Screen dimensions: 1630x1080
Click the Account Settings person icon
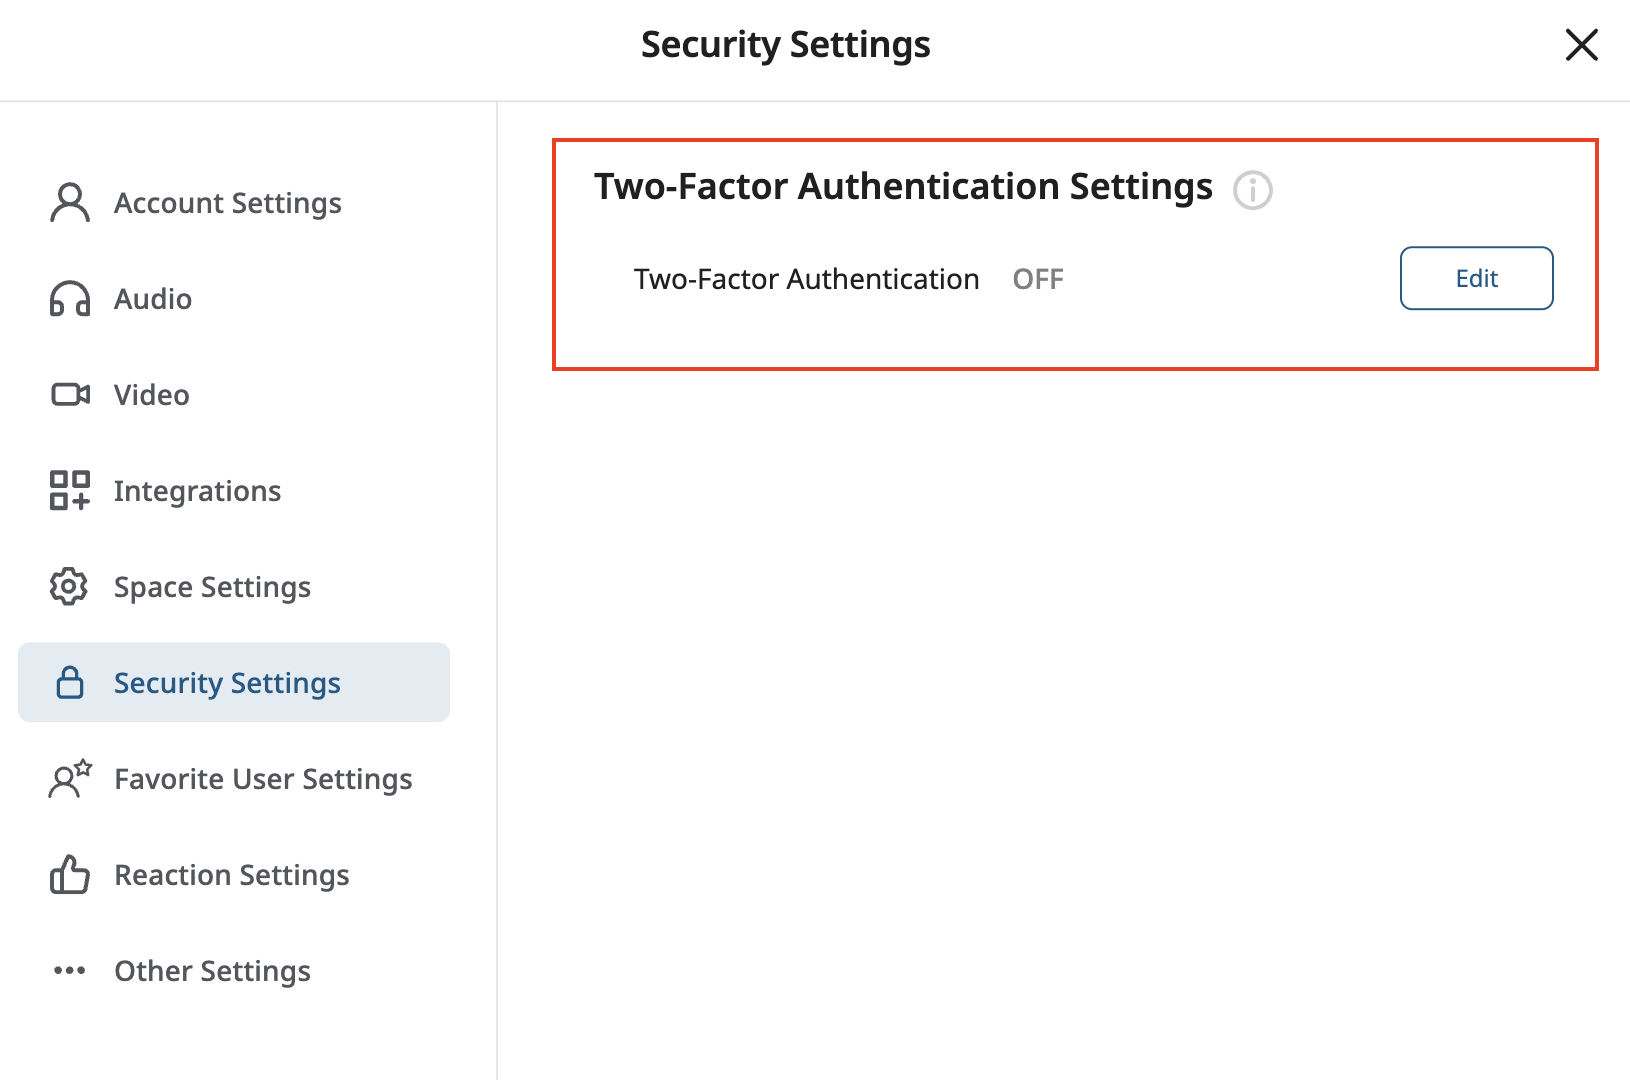click(x=69, y=203)
